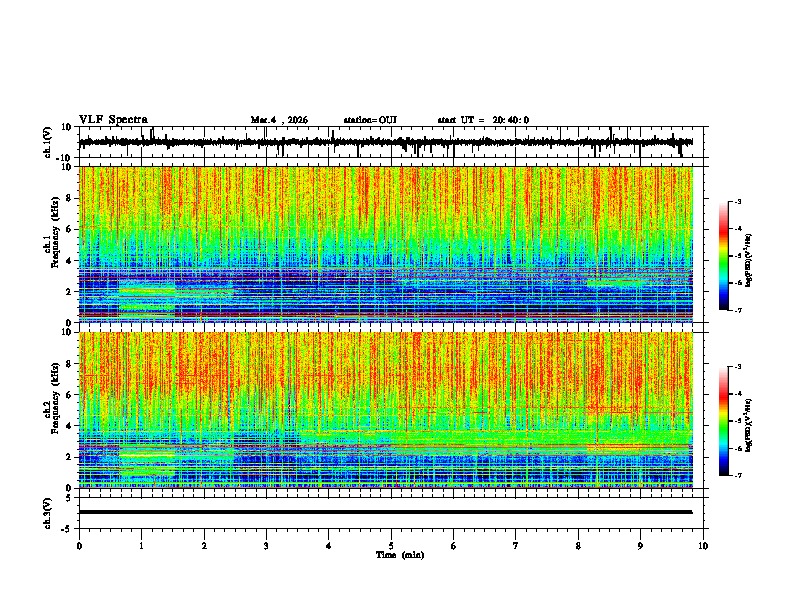792x612 pixels.
Task: Click the "2" kHz tick on ch.2 spectrogram
Action: tap(69, 457)
